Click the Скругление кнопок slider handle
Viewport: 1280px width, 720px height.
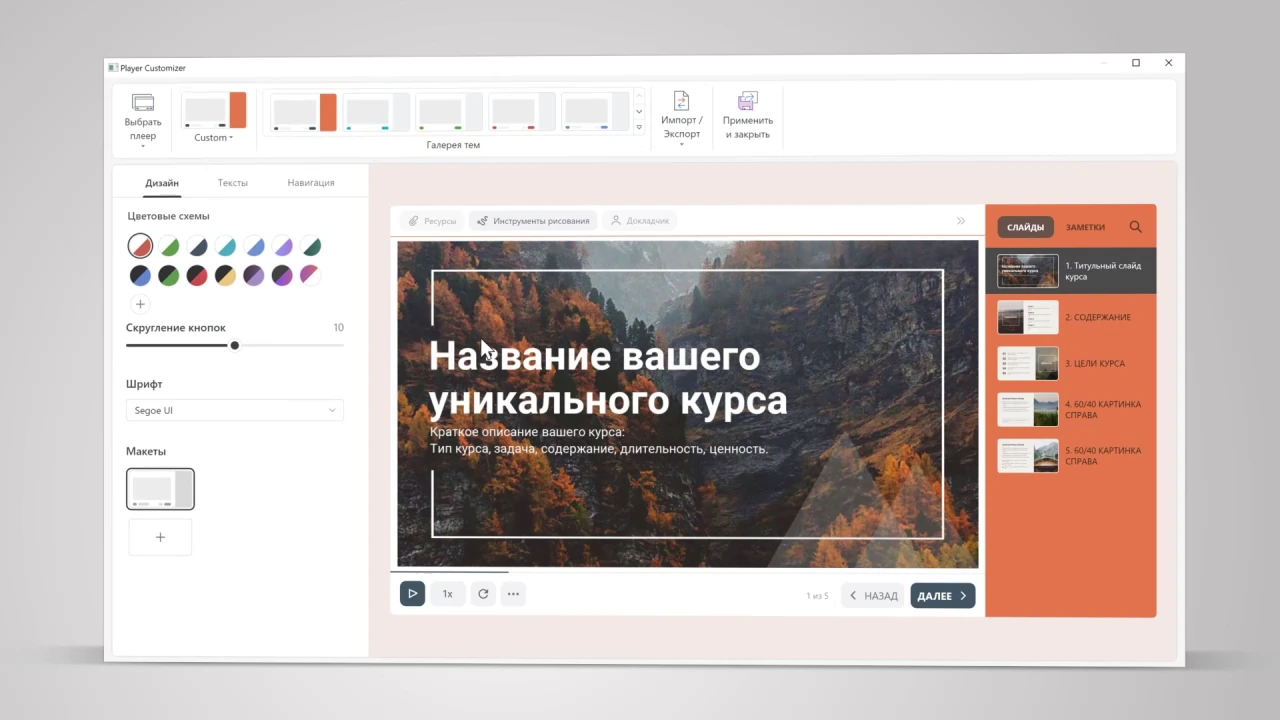235,345
